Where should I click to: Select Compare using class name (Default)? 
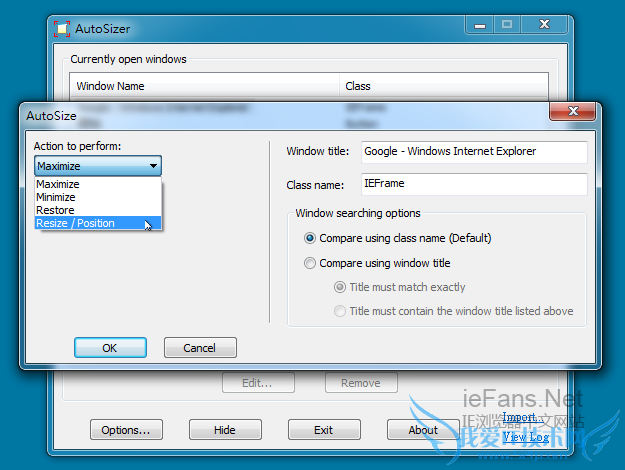tap(397, 238)
